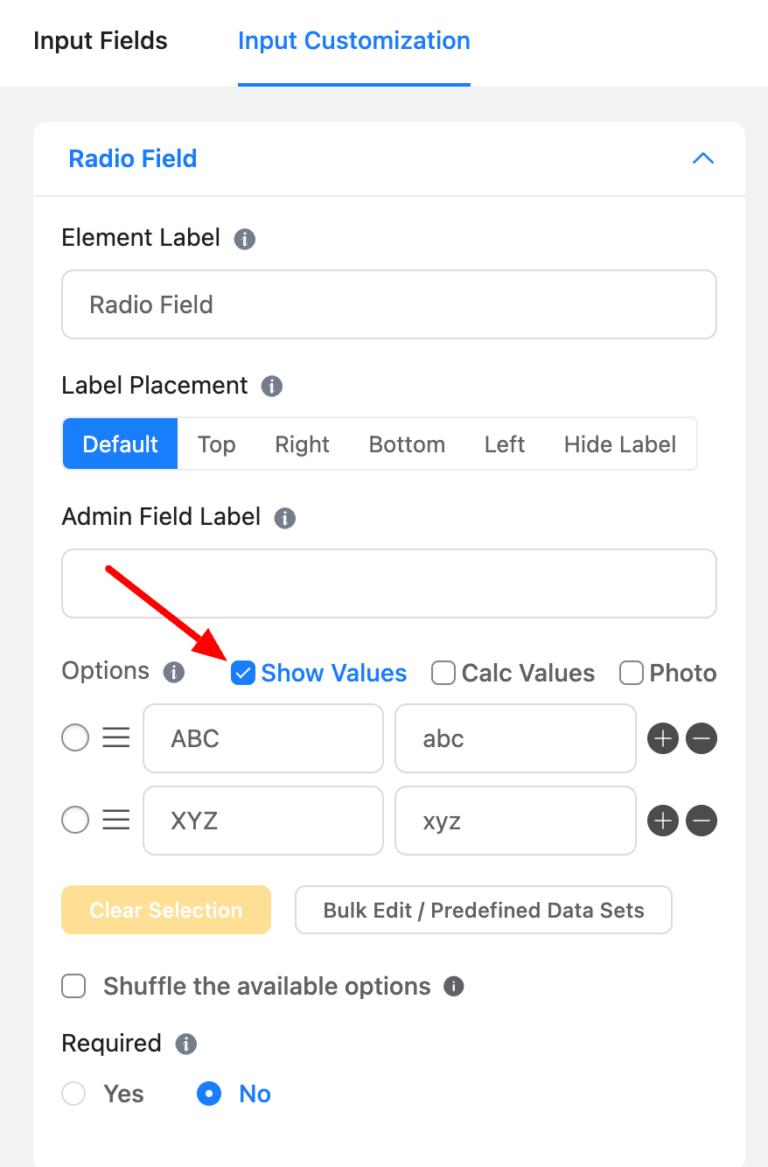Set Label Placement to Top
768x1167 pixels.
click(x=216, y=444)
